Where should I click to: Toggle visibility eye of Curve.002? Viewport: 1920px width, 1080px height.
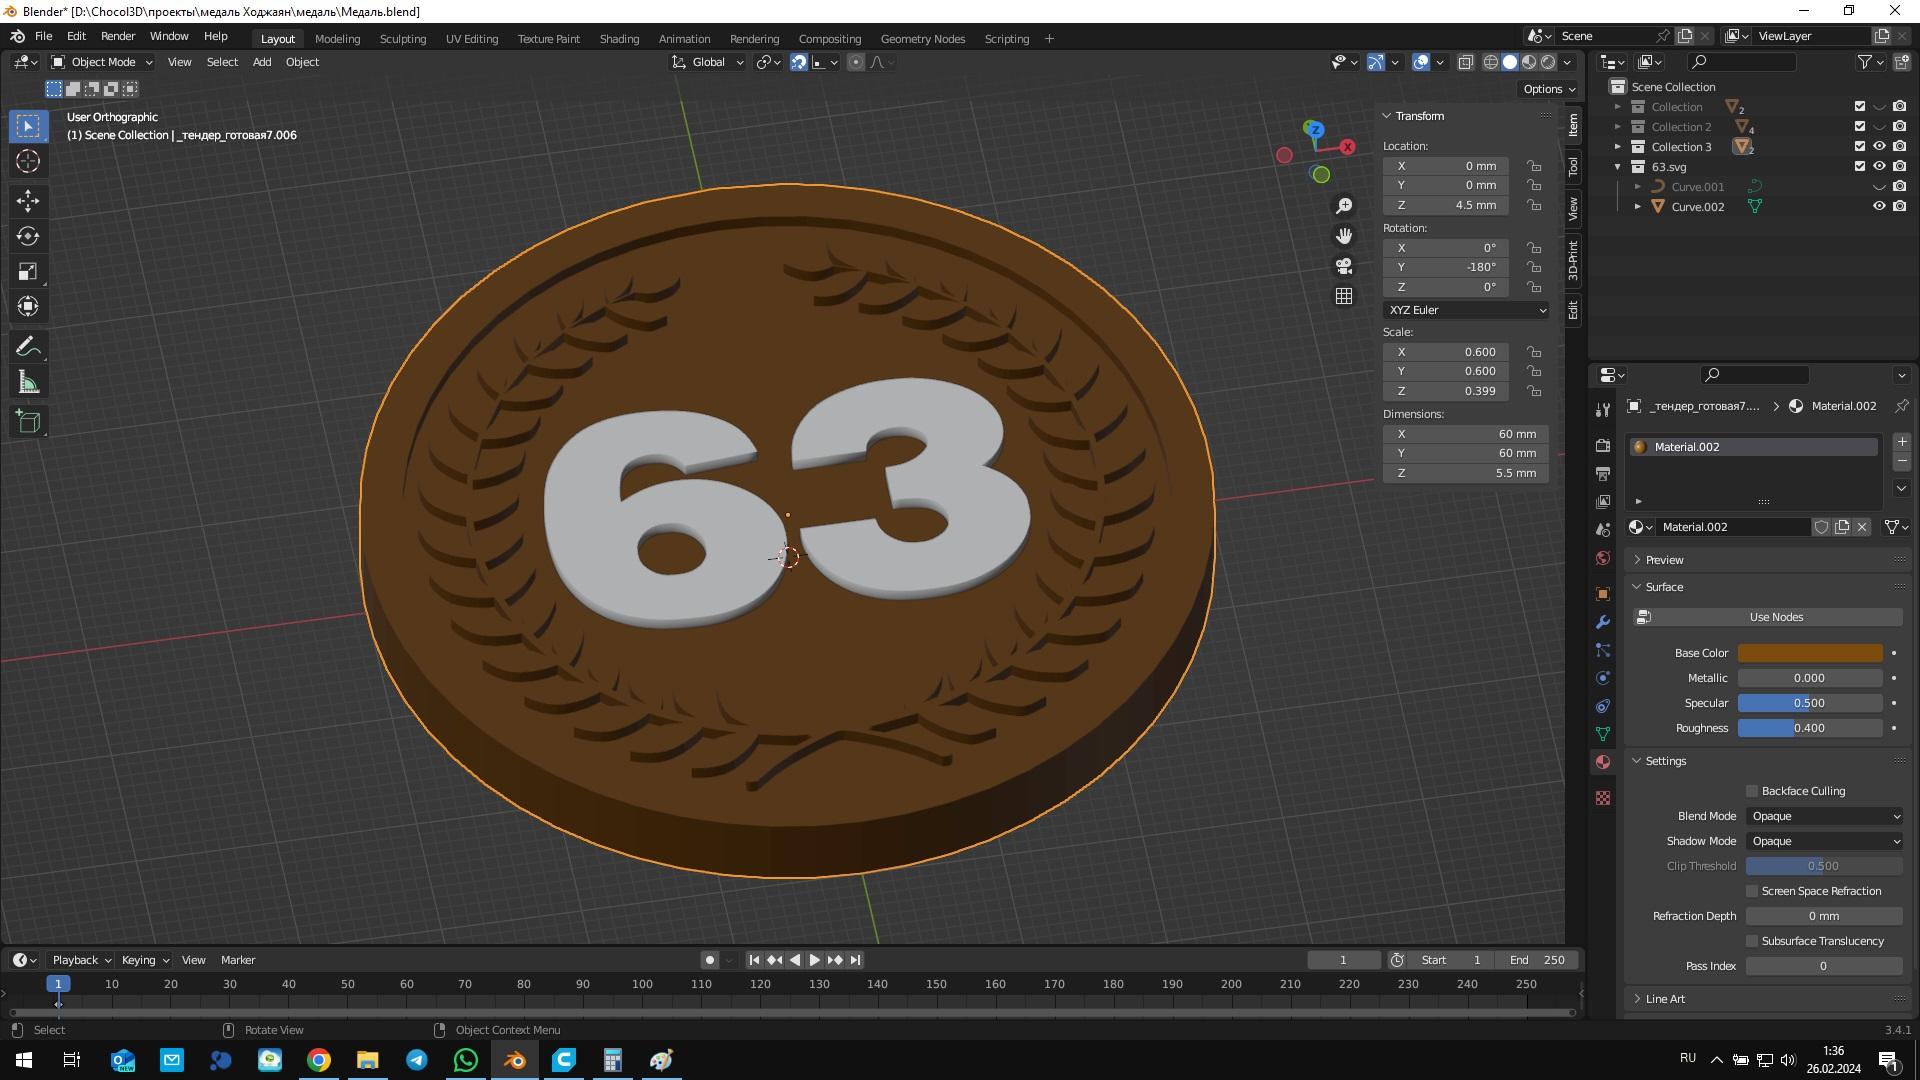click(x=1879, y=207)
